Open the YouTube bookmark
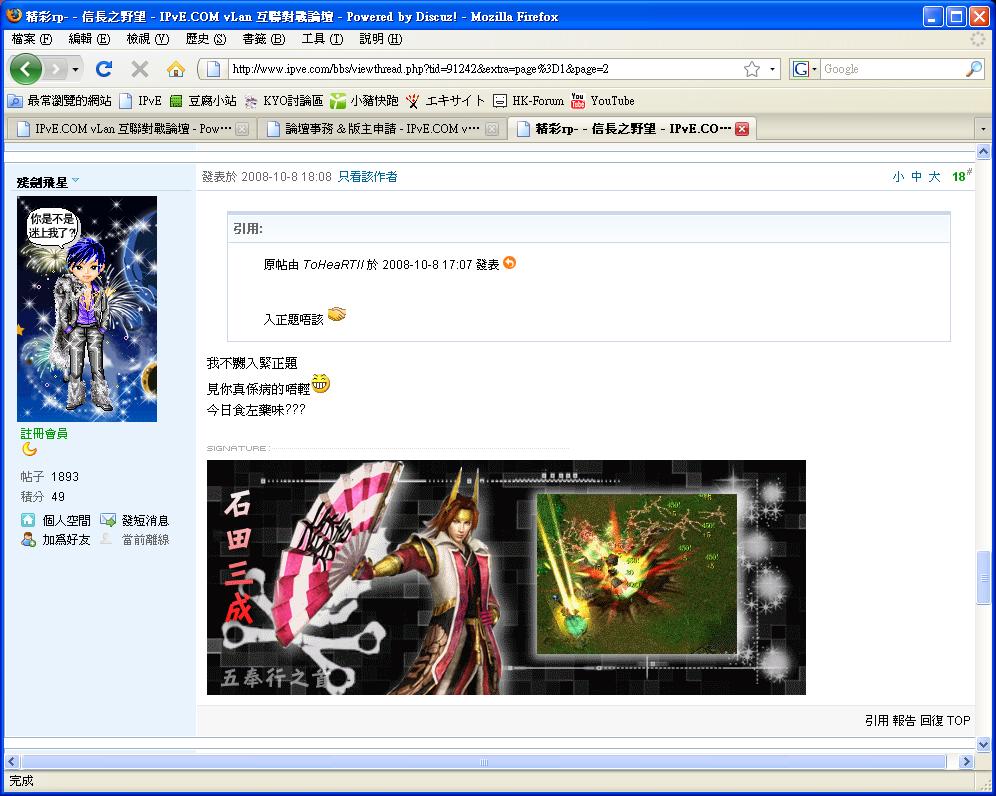Screen dimensions: 996x796 (x=603, y=100)
